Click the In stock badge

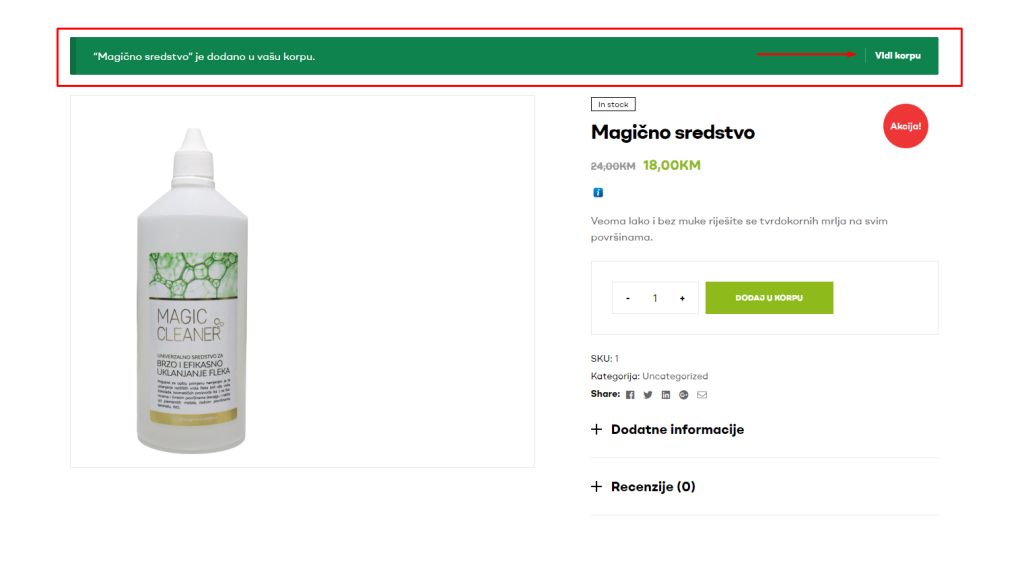tap(613, 104)
